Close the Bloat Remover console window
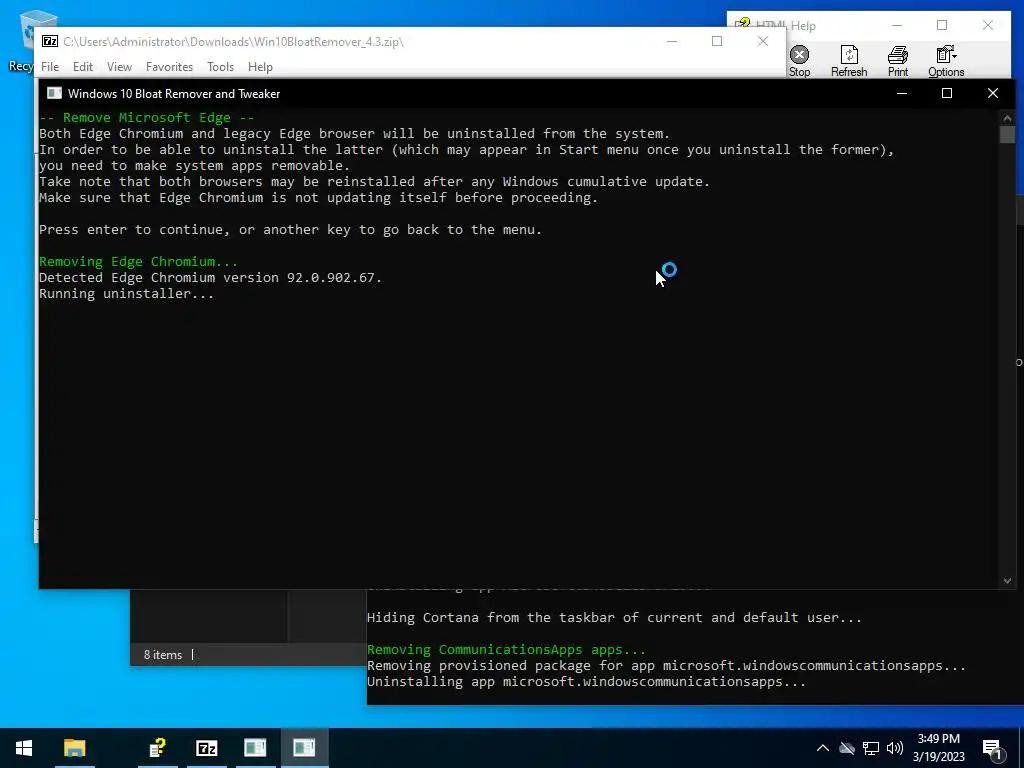Image resolution: width=1024 pixels, height=768 pixels. click(993, 93)
